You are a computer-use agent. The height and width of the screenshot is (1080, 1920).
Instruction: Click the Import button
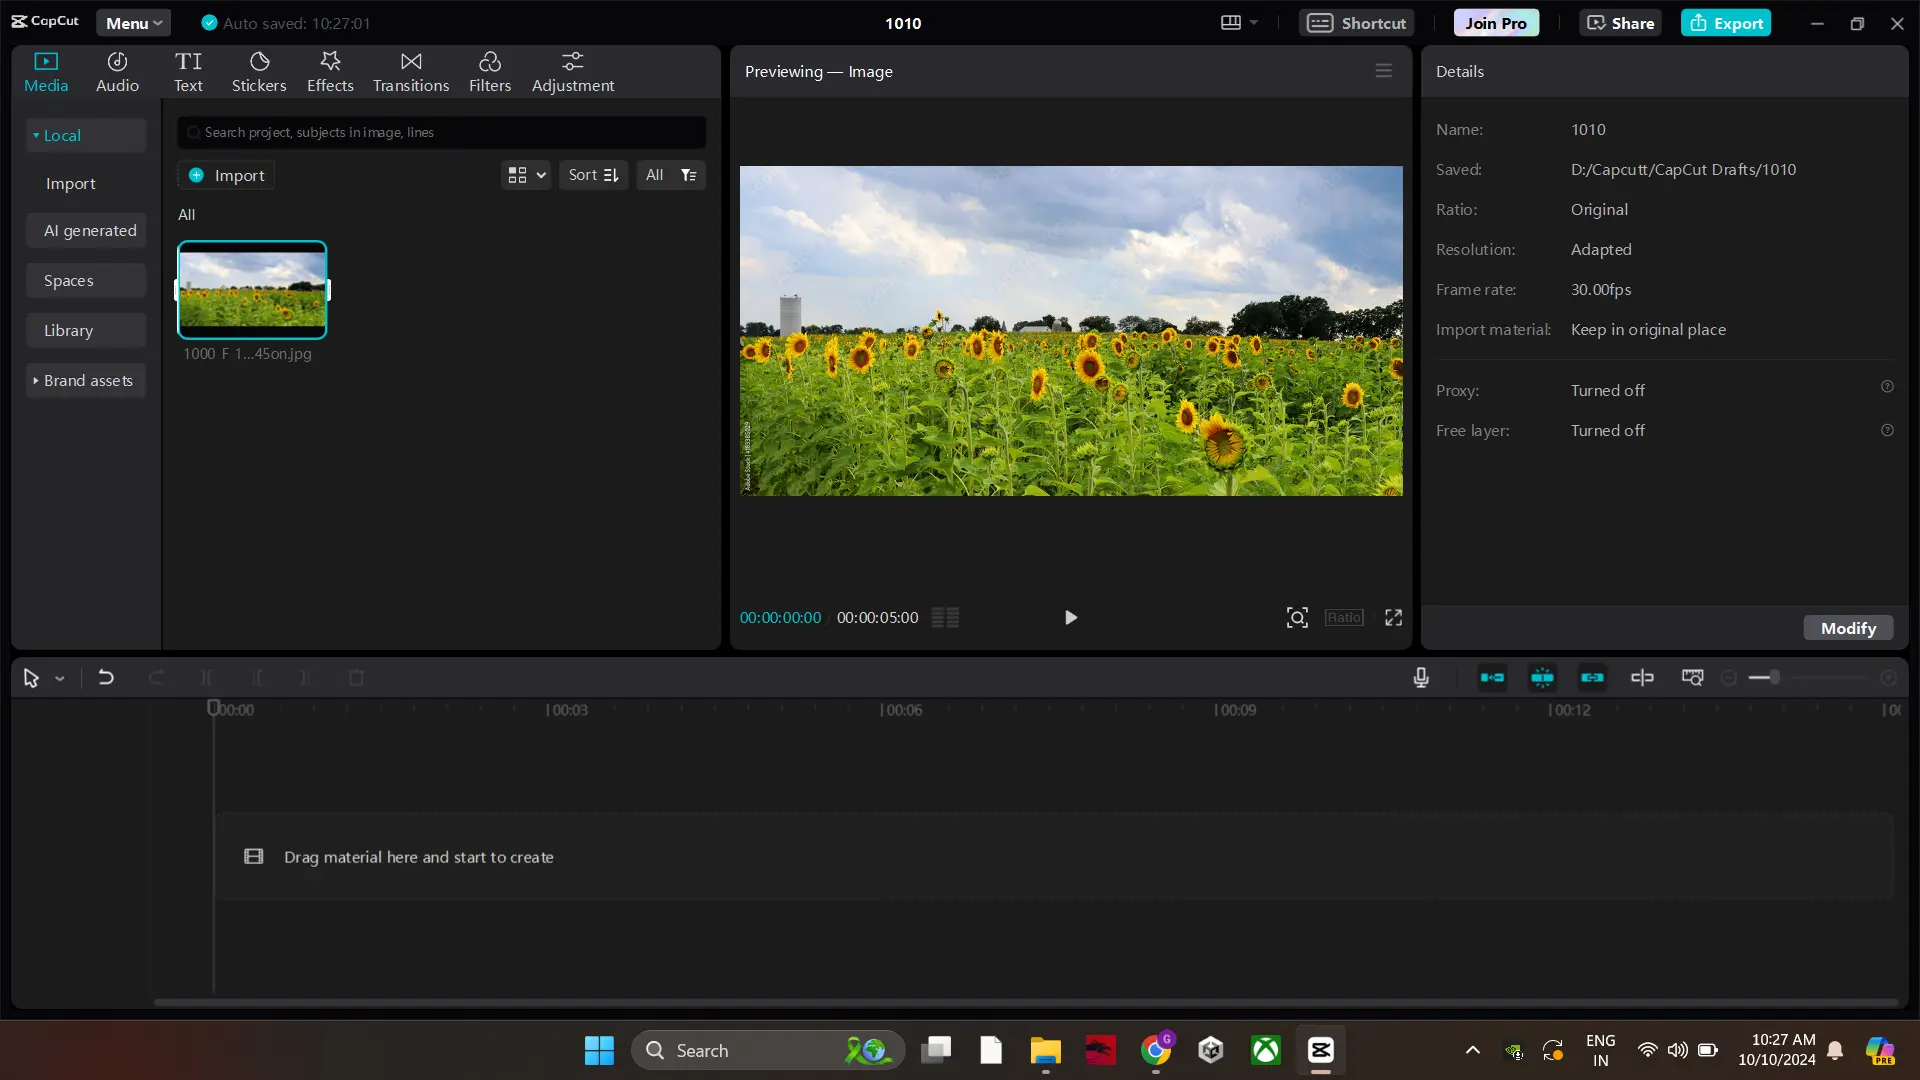tap(227, 175)
